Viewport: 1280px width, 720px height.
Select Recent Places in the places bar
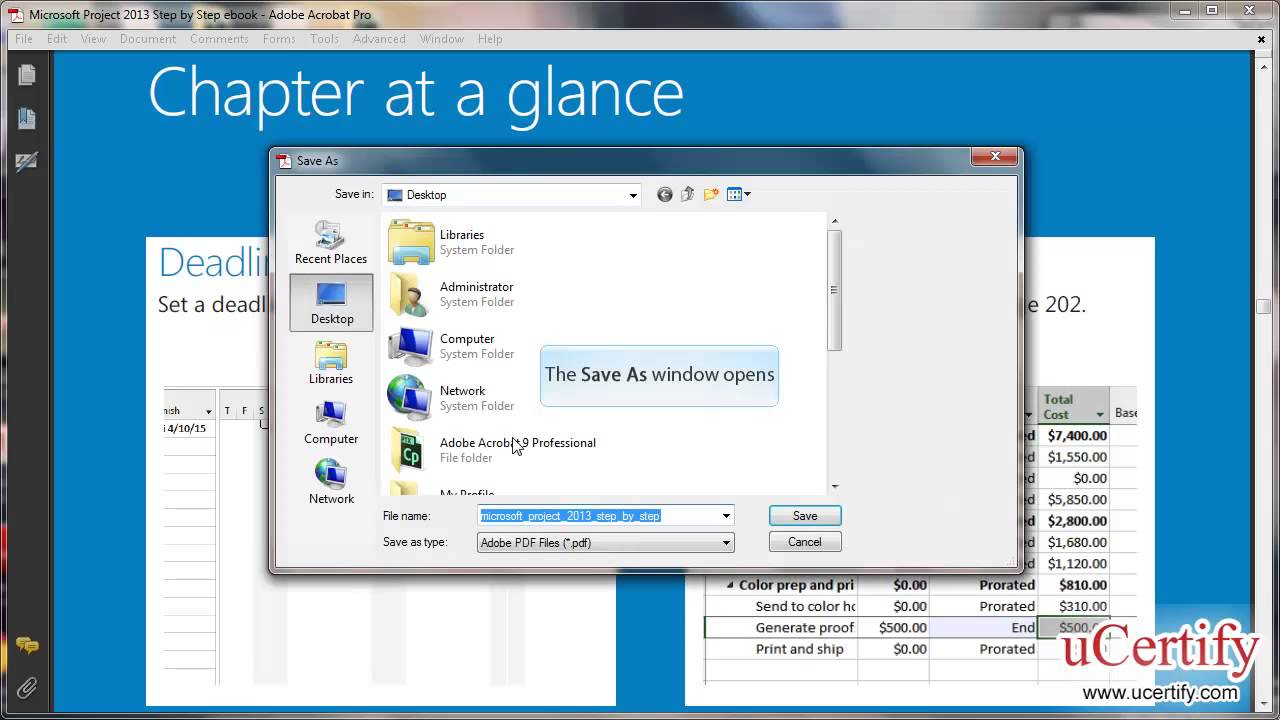[x=331, y=243]
